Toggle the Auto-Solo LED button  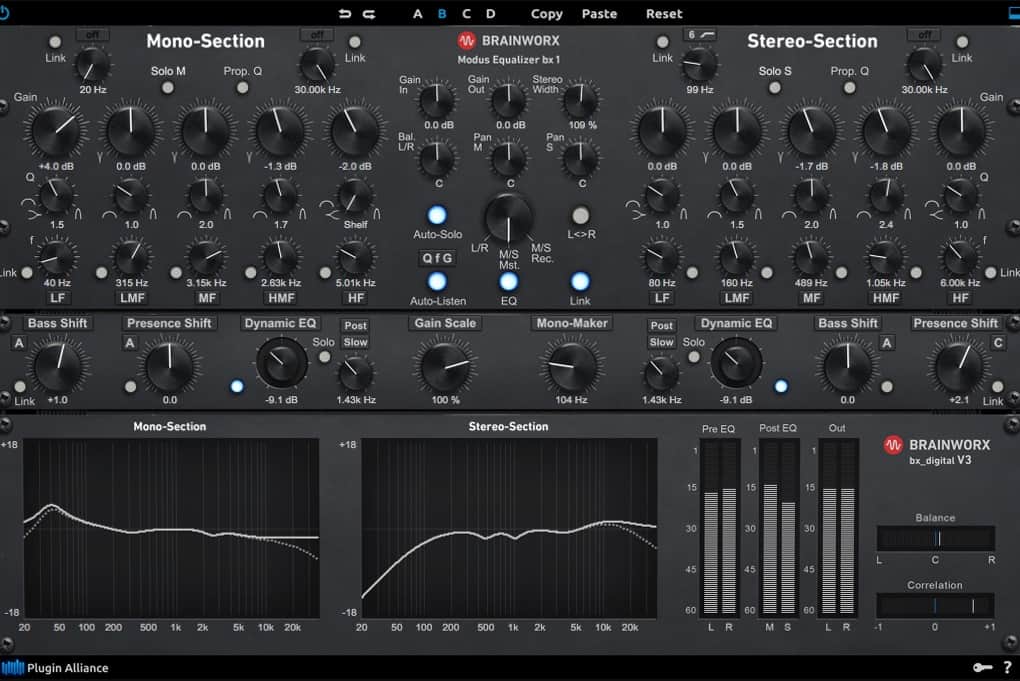click(437, 215)
